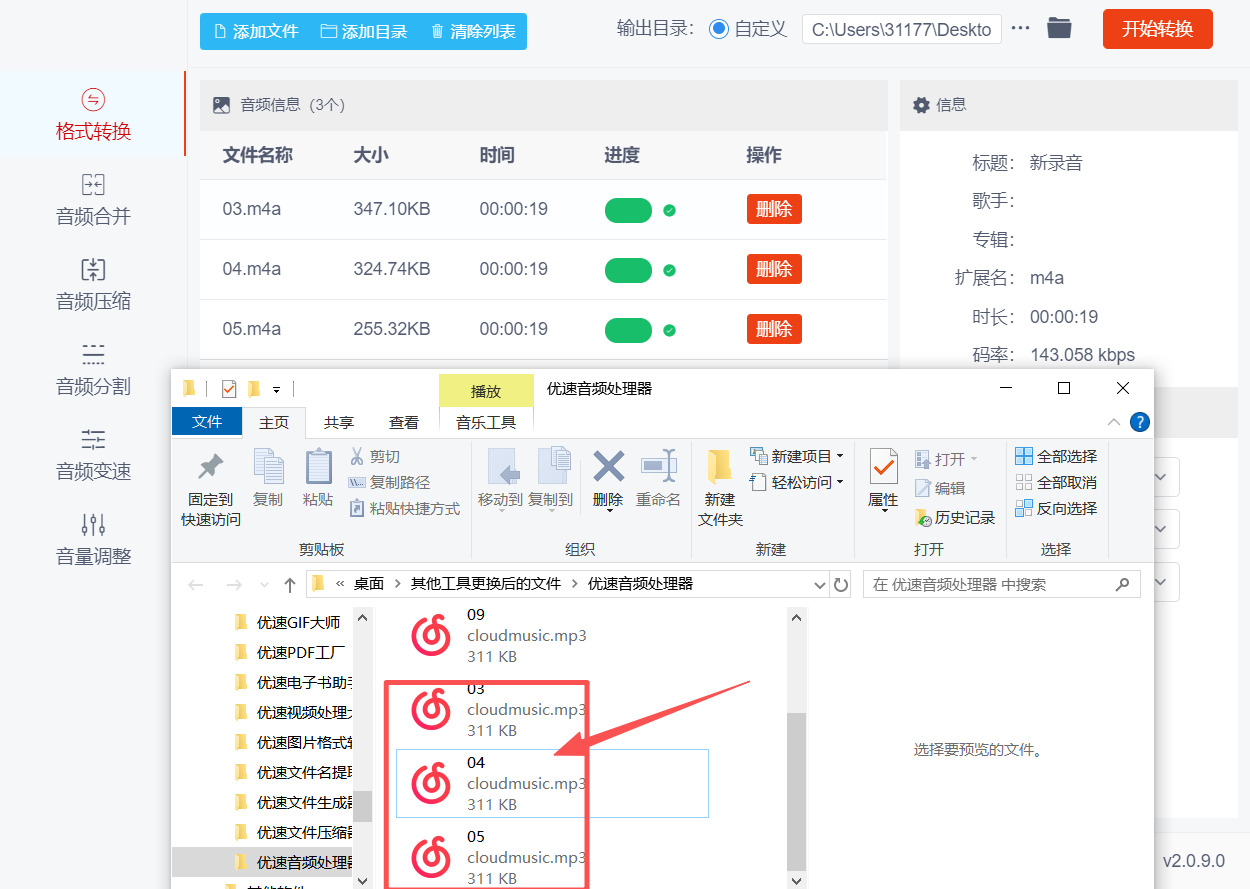Open the 音频分割 audio split tool

93,370
